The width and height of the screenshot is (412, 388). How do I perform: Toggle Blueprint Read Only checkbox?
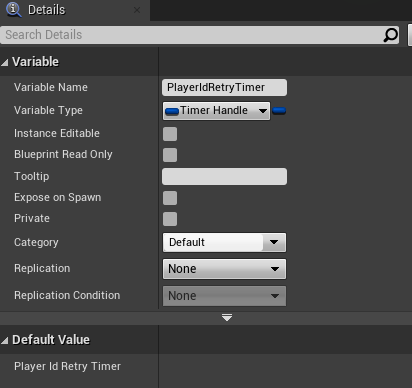(x=170, y=155)
